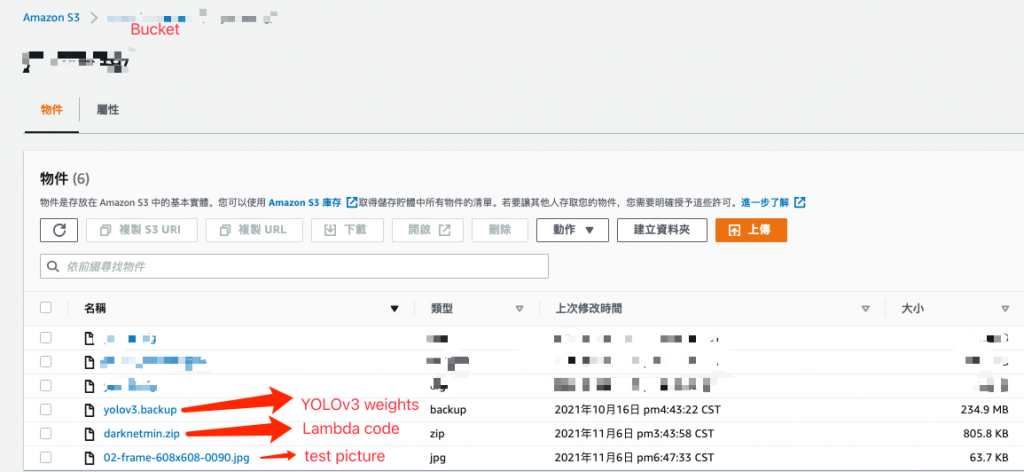Check the box for 02-frame-608x608-0090.jpg

pos(46,457)
